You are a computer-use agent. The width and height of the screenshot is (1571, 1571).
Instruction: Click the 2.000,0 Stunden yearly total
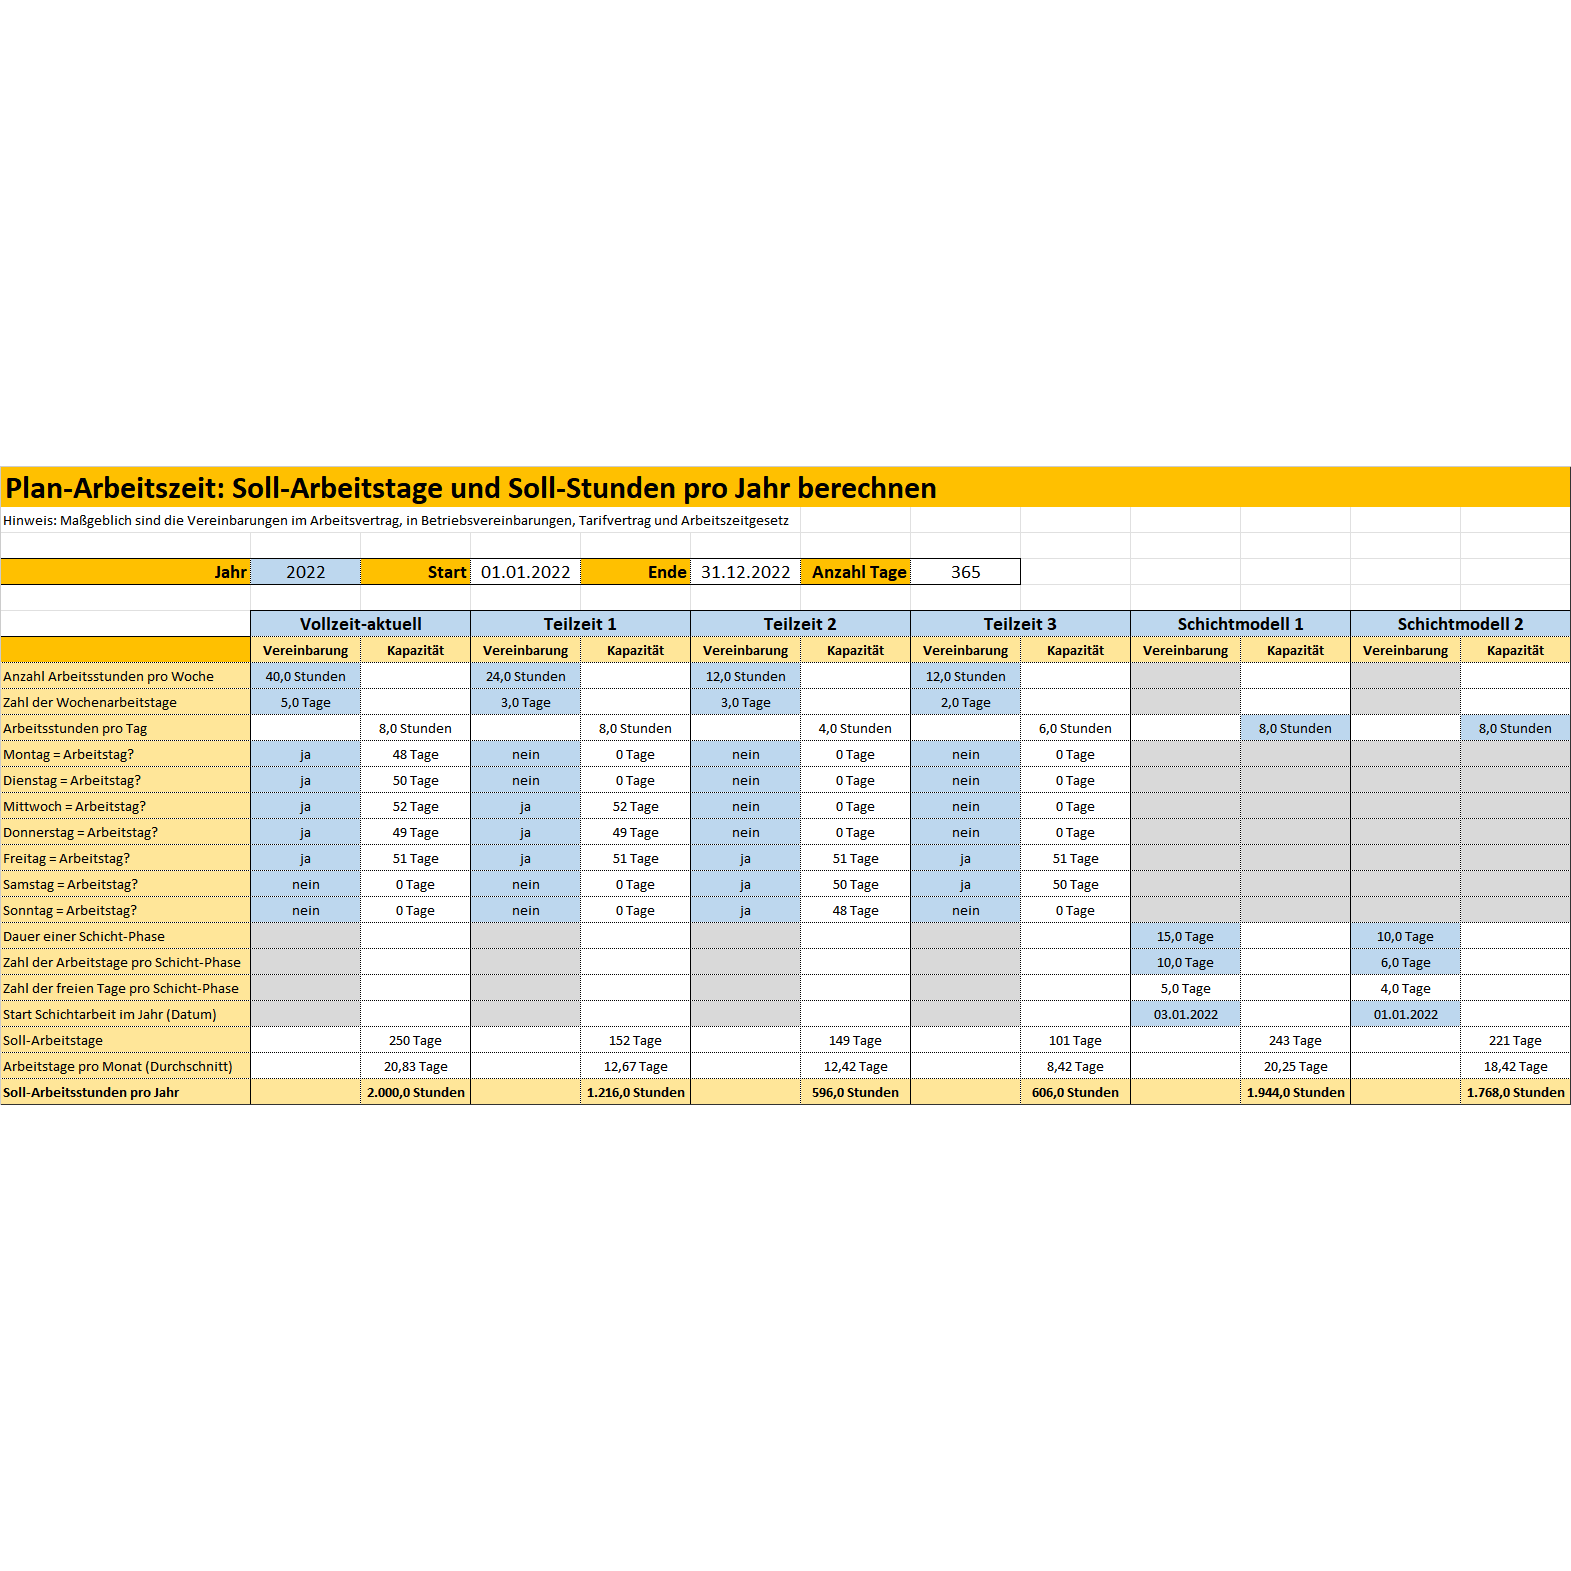click(415, 1092)
